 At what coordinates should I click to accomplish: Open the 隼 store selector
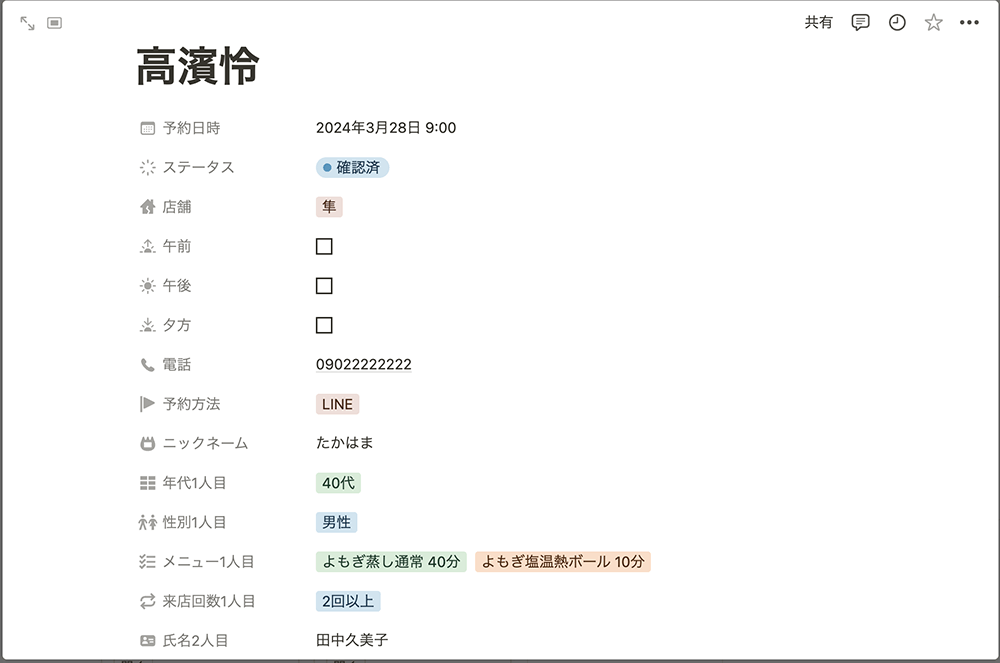click(329, 207)
